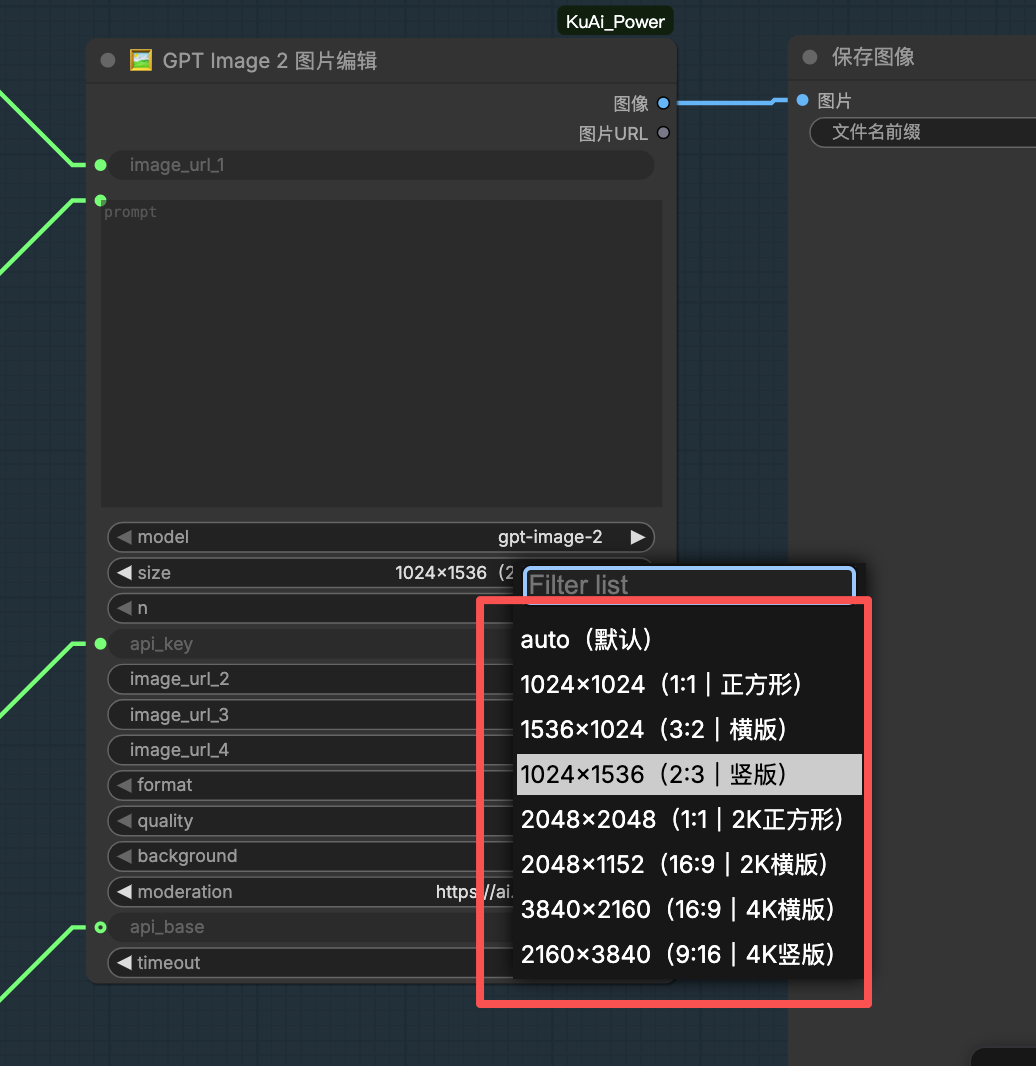
Task: Click previous arrow on size widget
Action: click(x=124, y=572)
